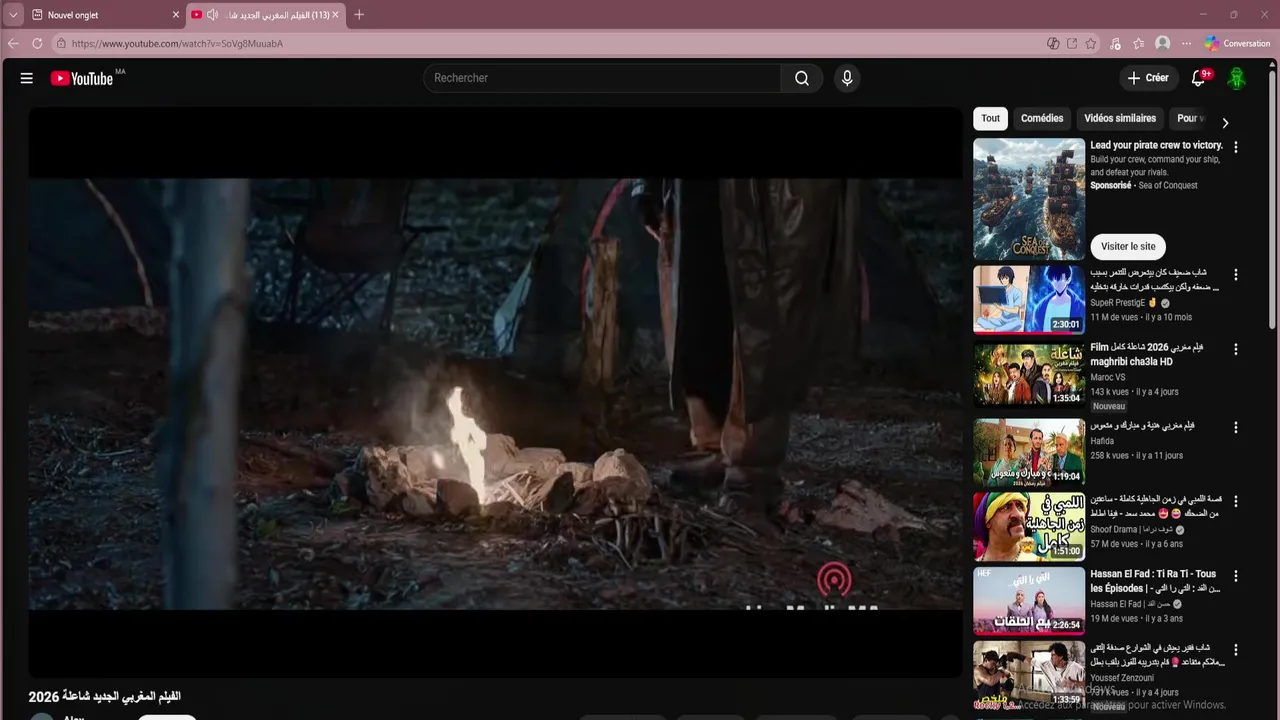Click the video player to pause

point(495,393)
